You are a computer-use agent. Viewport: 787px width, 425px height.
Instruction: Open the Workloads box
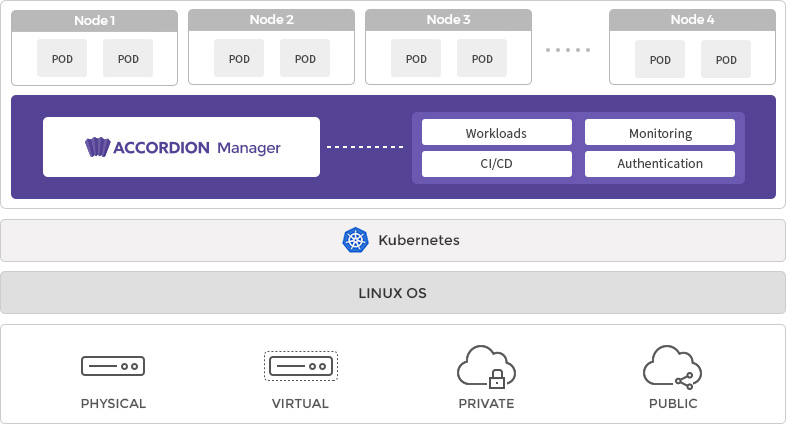coord(496,133)
